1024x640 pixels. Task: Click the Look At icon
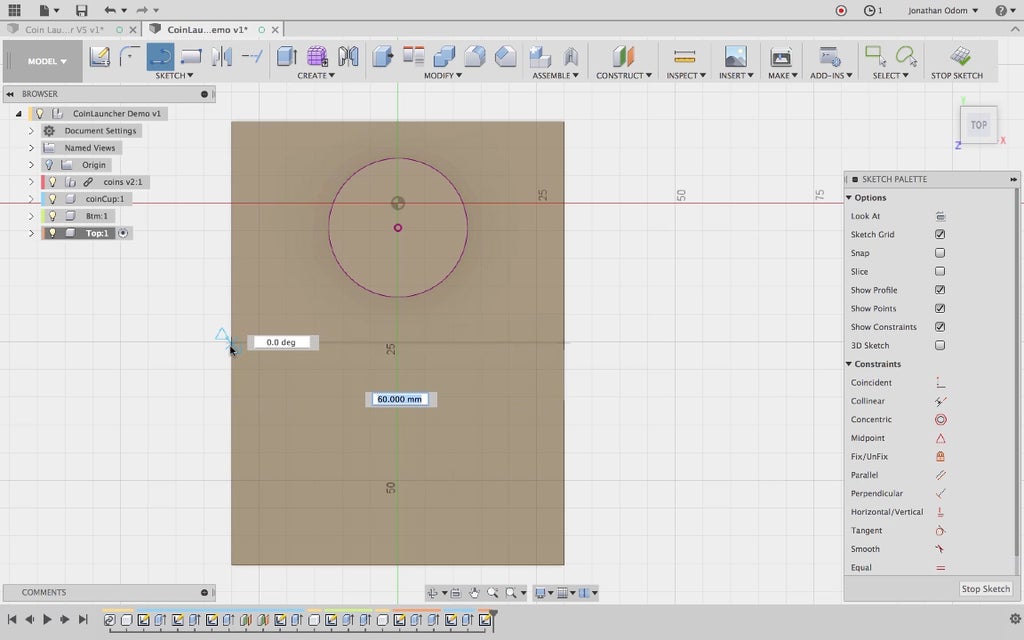pos(940,216)
